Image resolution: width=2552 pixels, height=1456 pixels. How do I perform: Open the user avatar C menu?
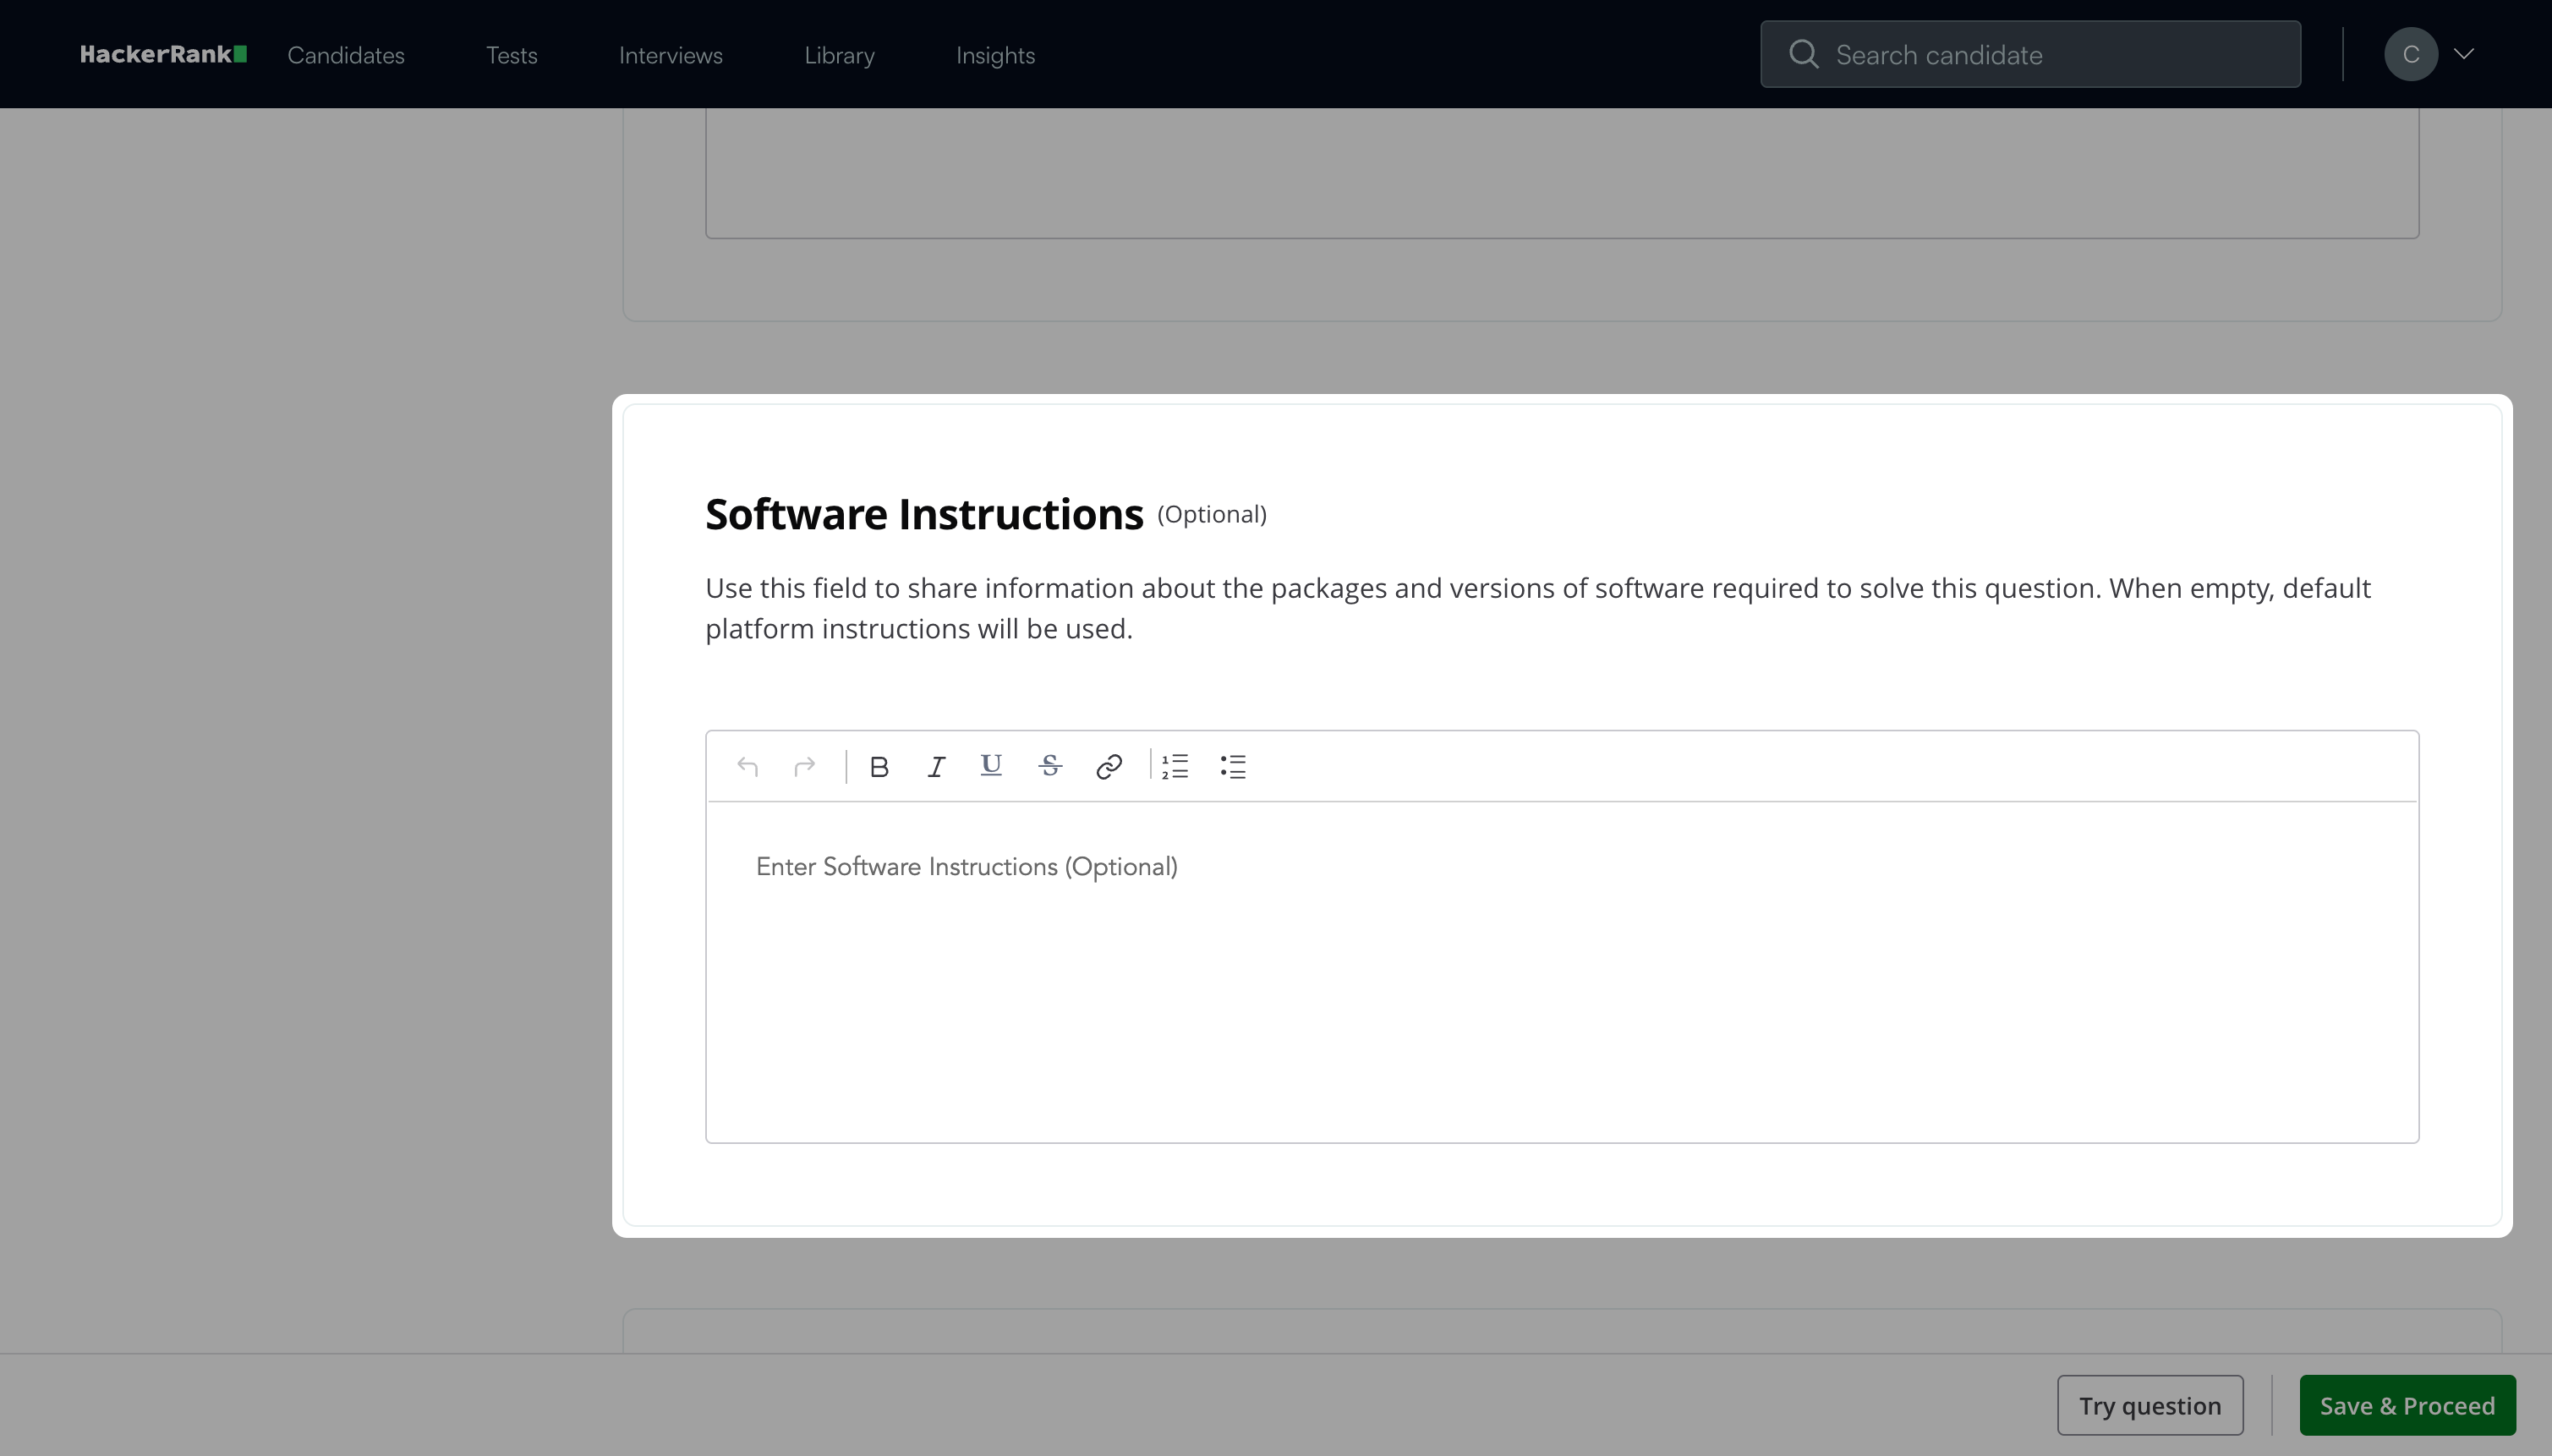click(2410, 54)
